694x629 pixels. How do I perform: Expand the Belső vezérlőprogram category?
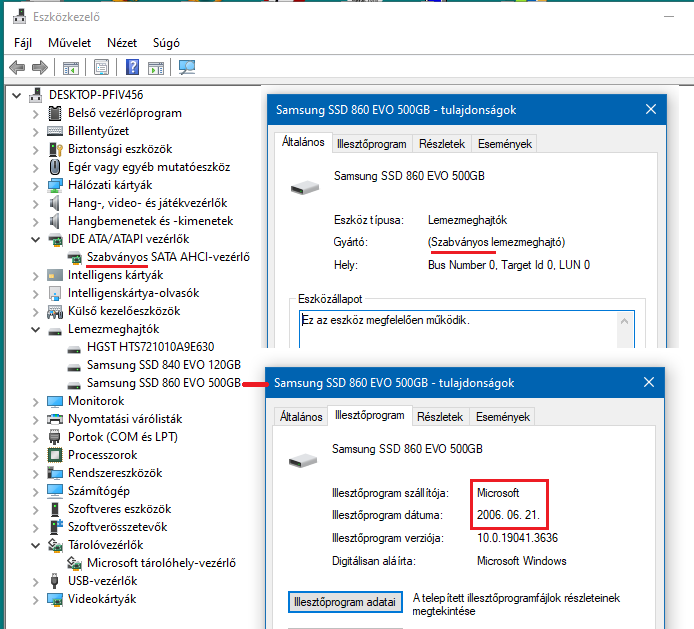35,113
